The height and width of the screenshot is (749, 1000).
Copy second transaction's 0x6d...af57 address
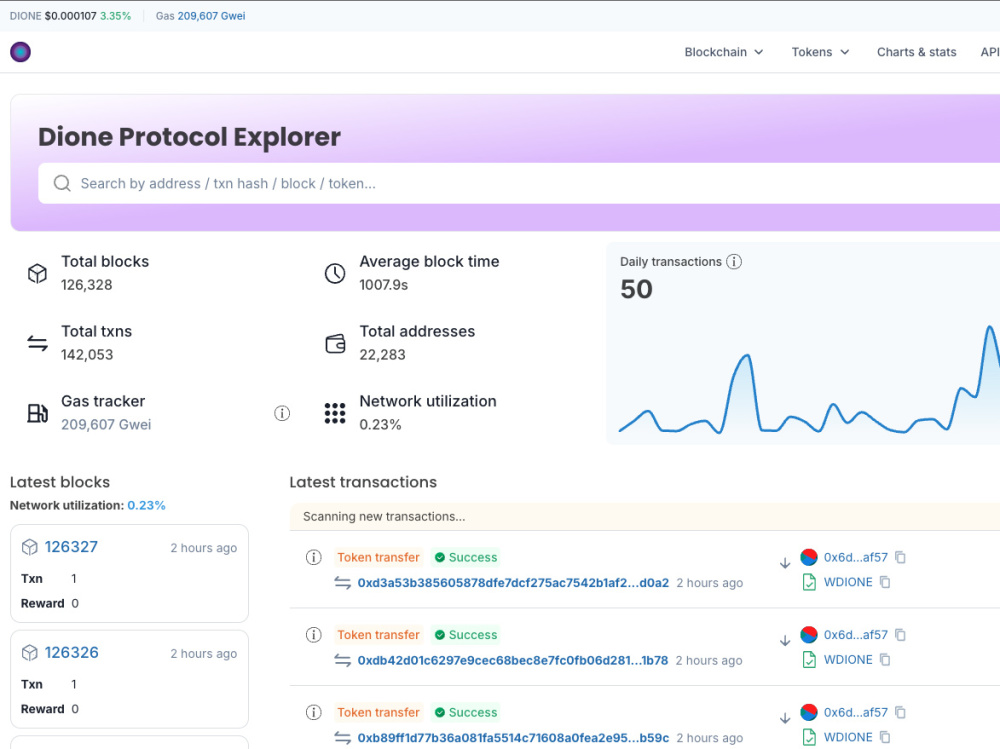(x=901, y=635)
